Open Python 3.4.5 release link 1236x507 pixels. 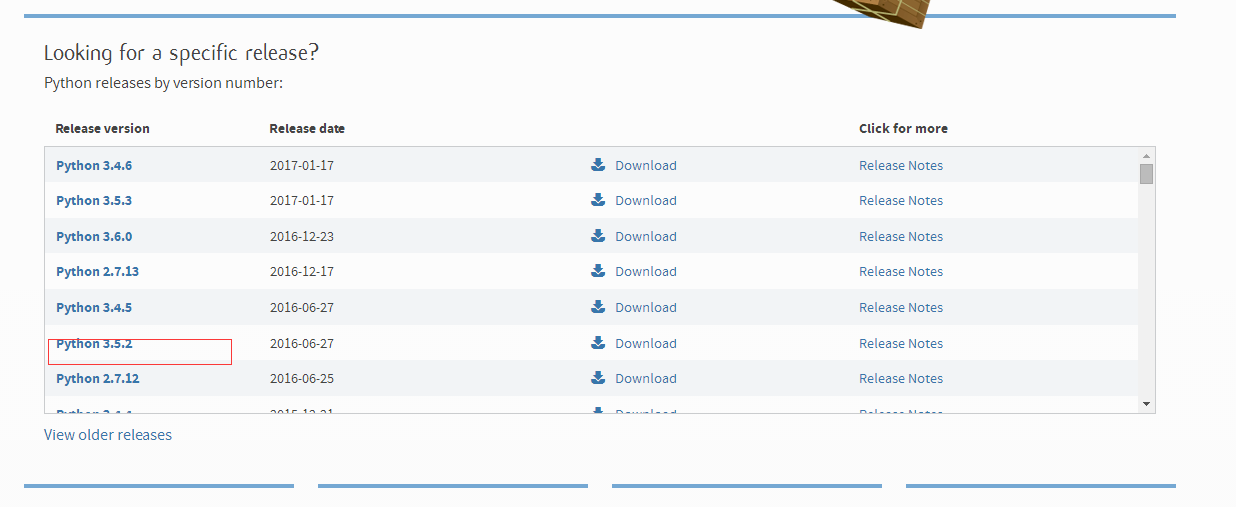[x=94, y=308]
